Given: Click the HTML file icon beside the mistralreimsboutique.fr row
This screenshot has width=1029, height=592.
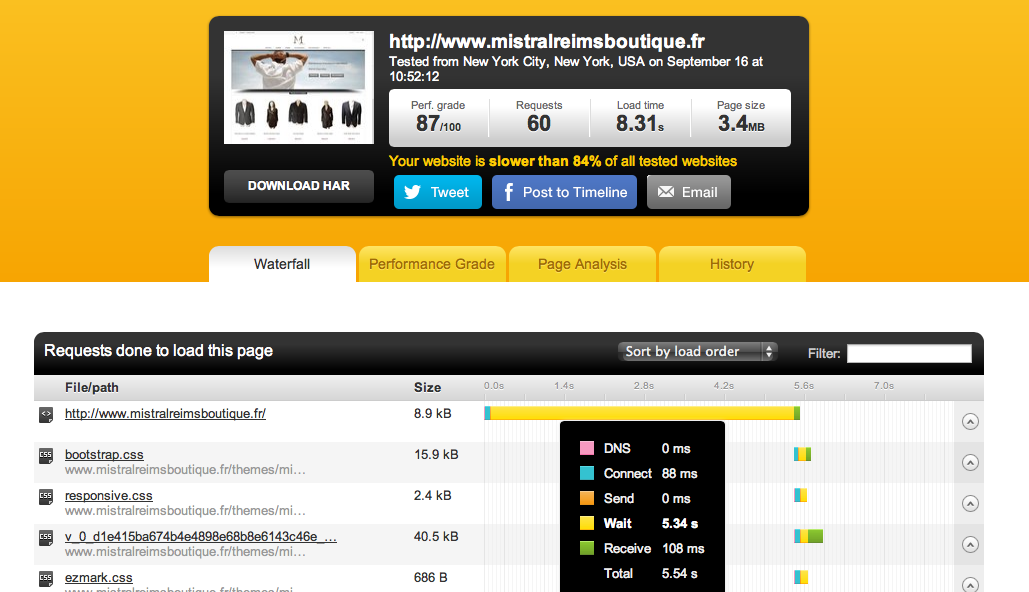Looking at the screenshot, I should click(46, 415).
